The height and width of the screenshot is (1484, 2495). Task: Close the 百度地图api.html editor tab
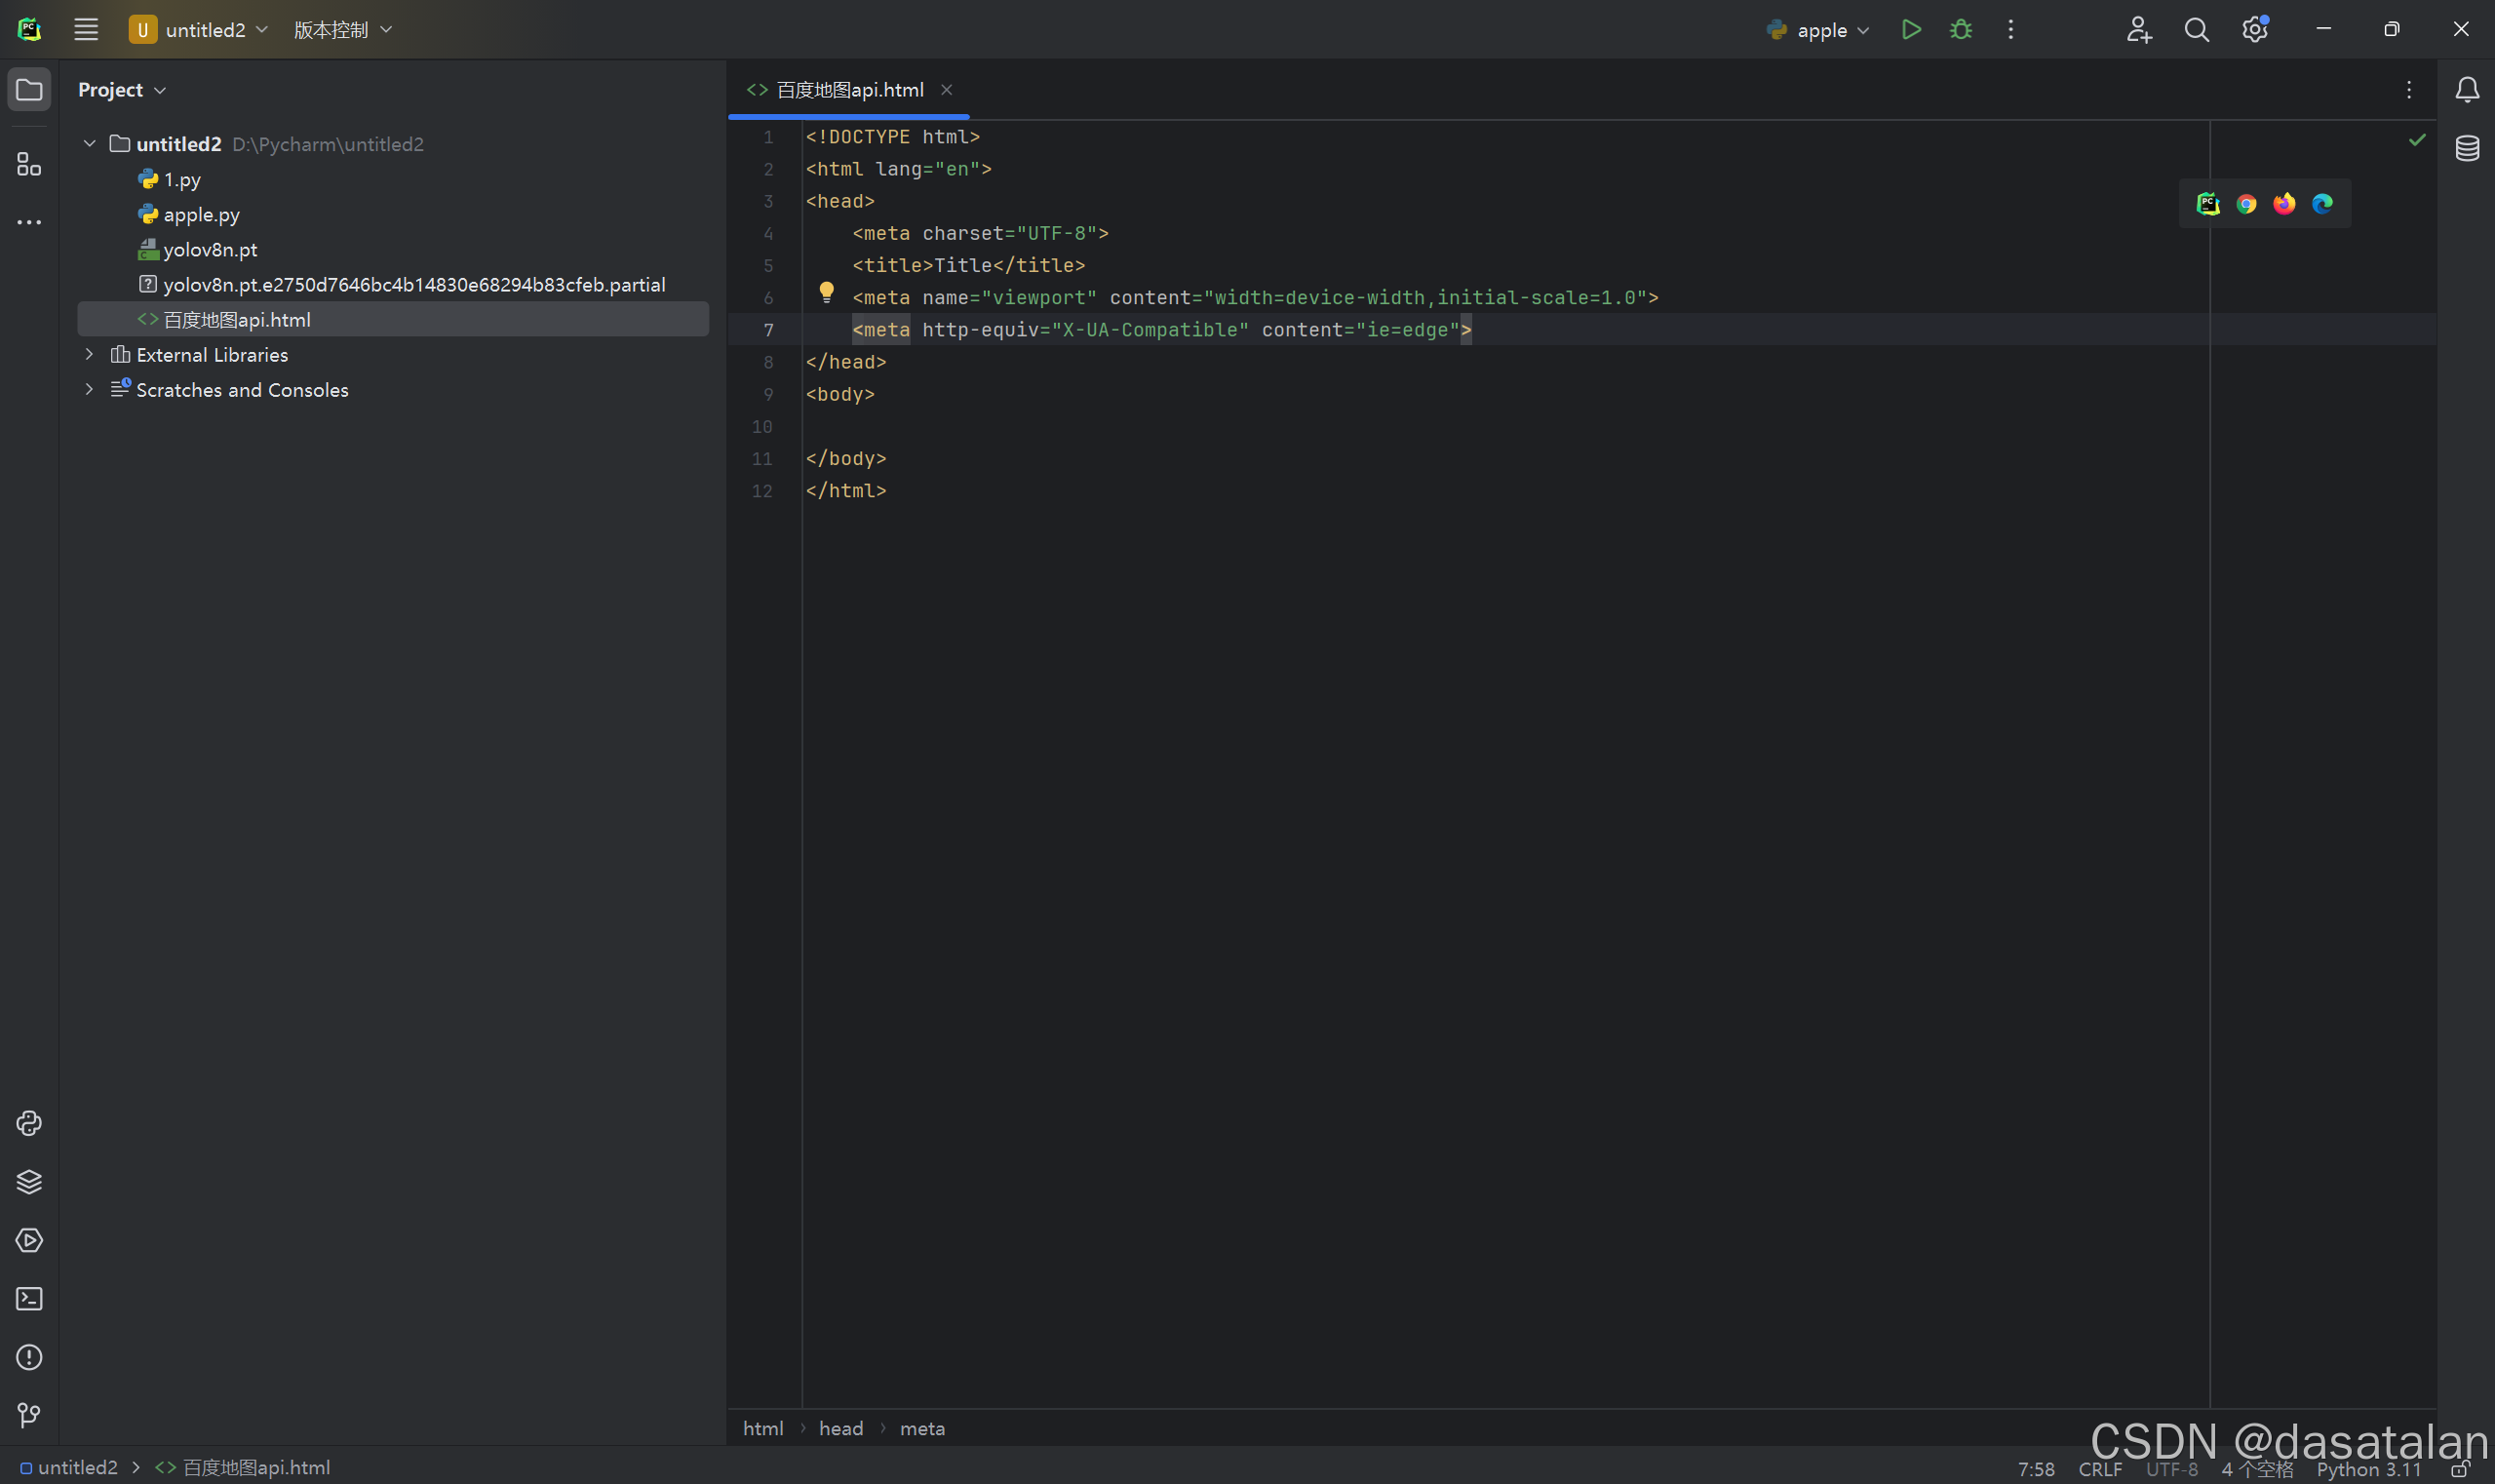click(946, 90)
